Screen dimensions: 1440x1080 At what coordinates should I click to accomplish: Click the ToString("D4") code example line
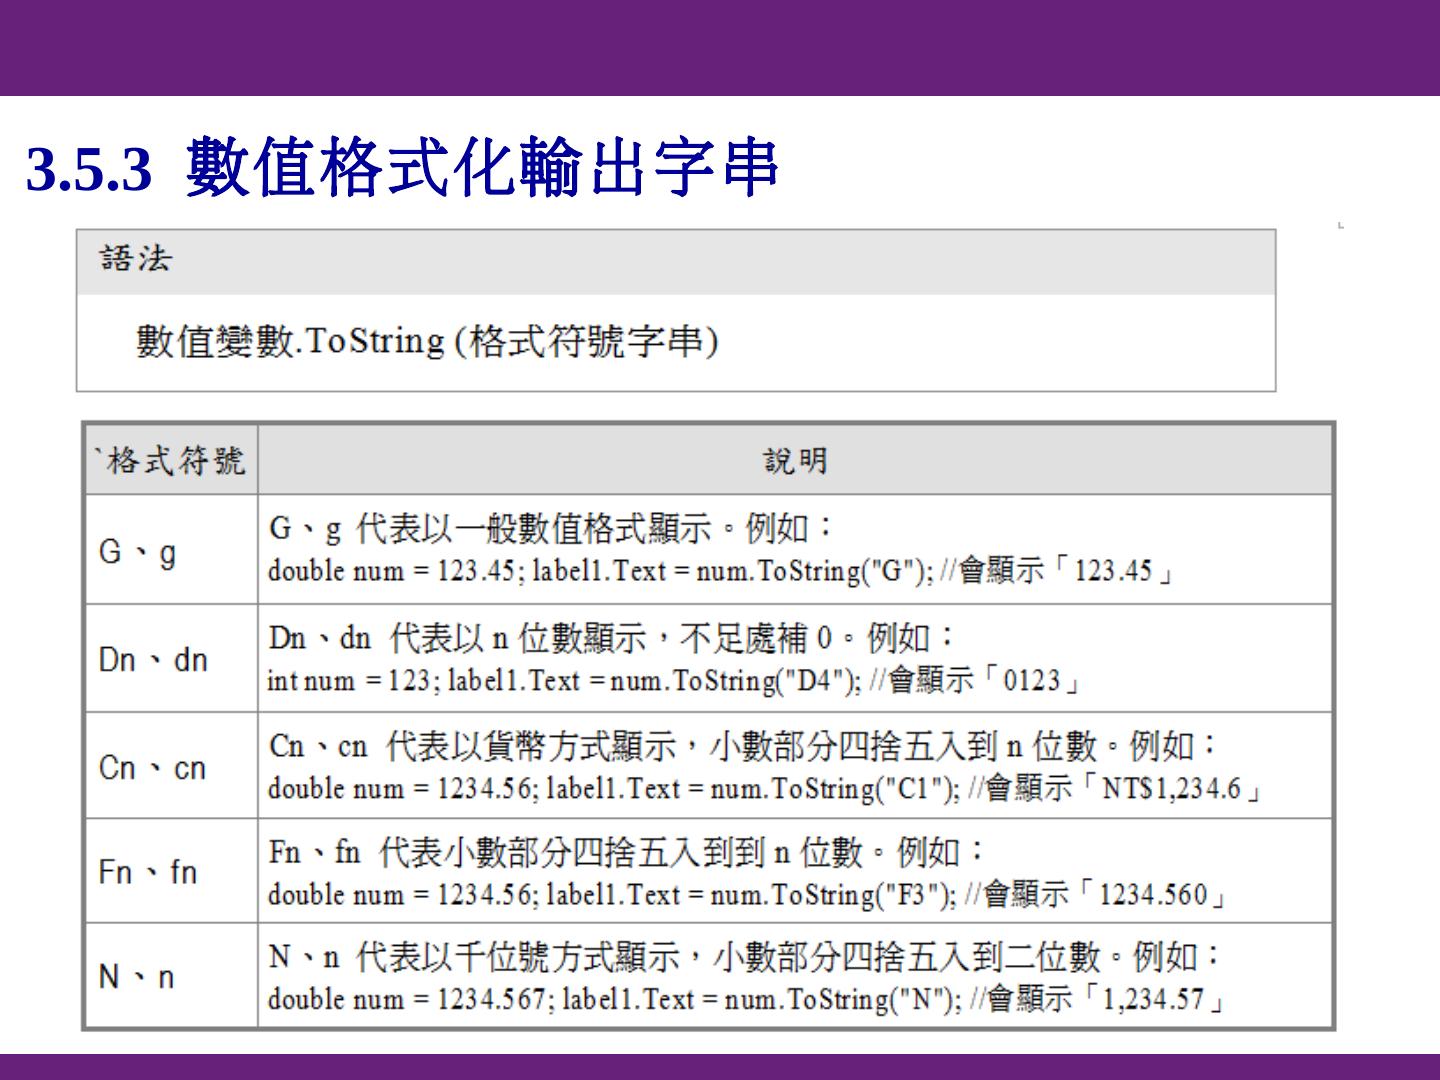tap(673, 682)
